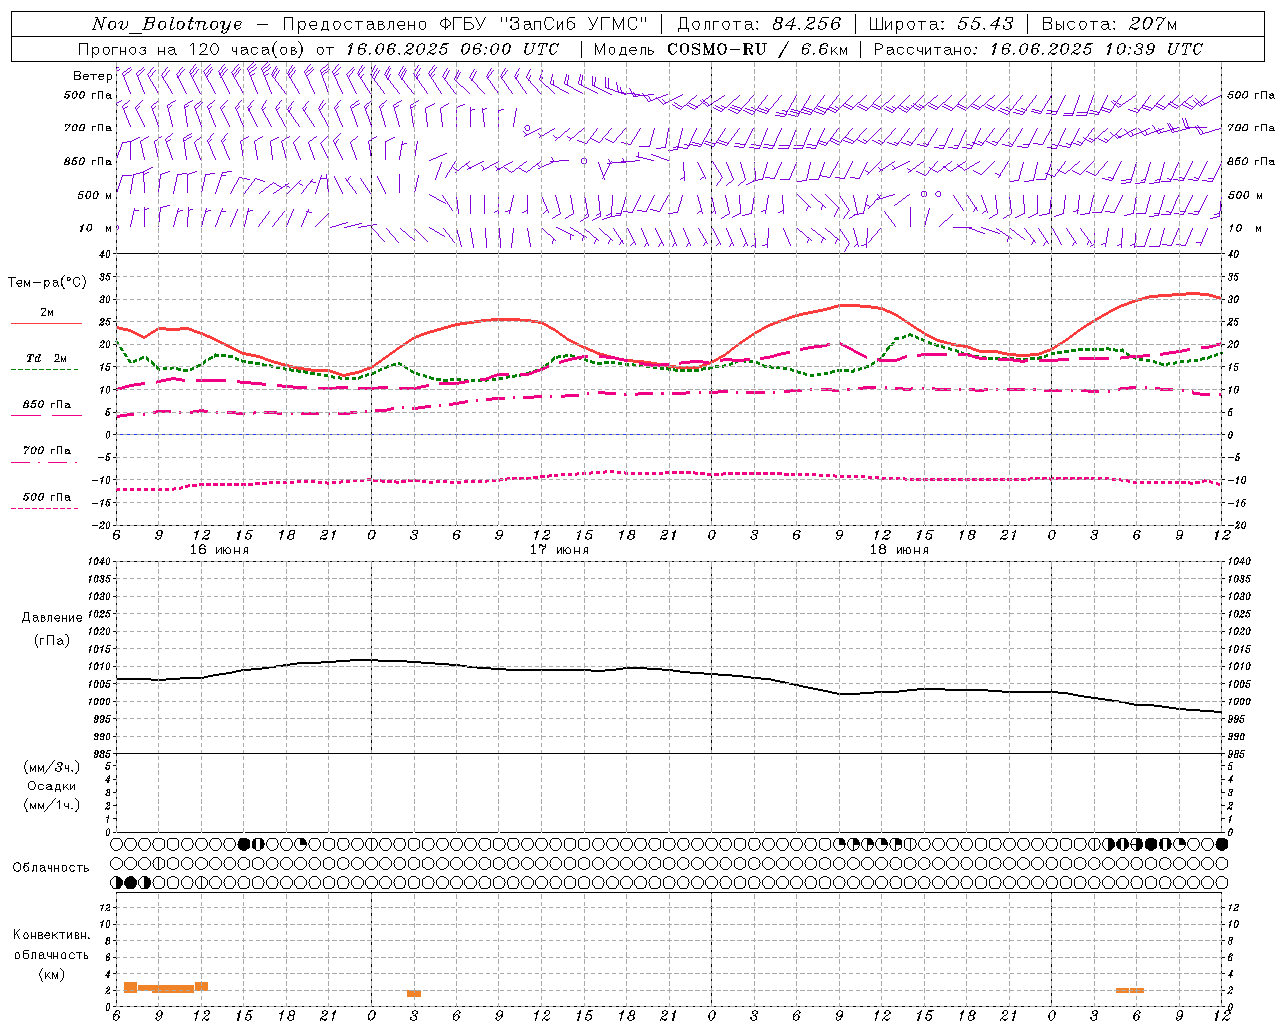Click the Ветер wind panel label
The width and height of the screenshot is (1280, 1024).
point(93,76)
